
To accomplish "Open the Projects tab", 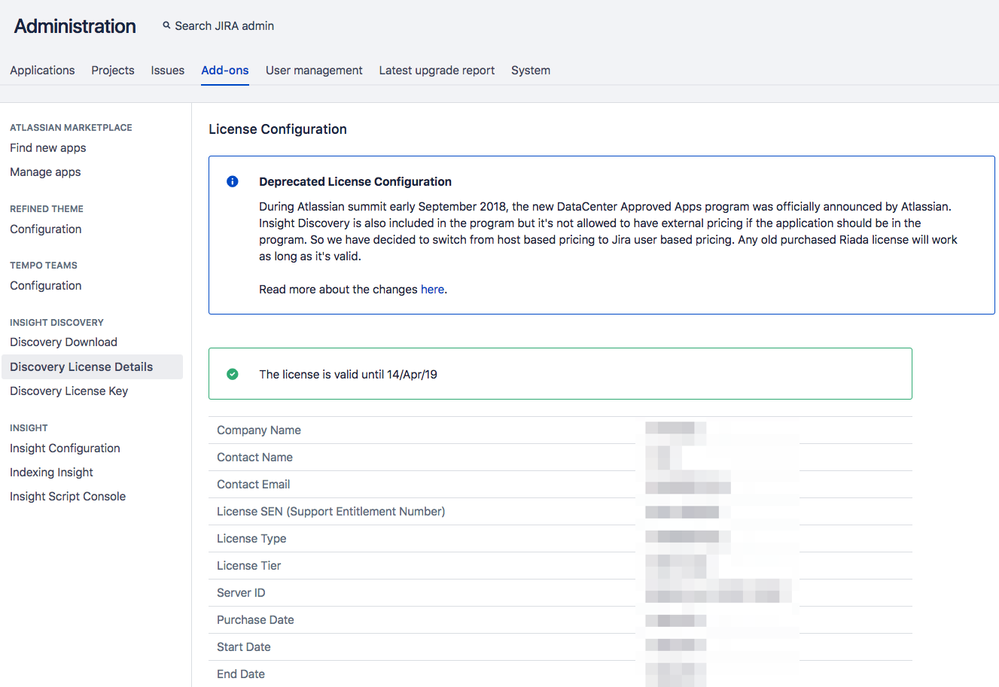I will [x=113, y=70].
